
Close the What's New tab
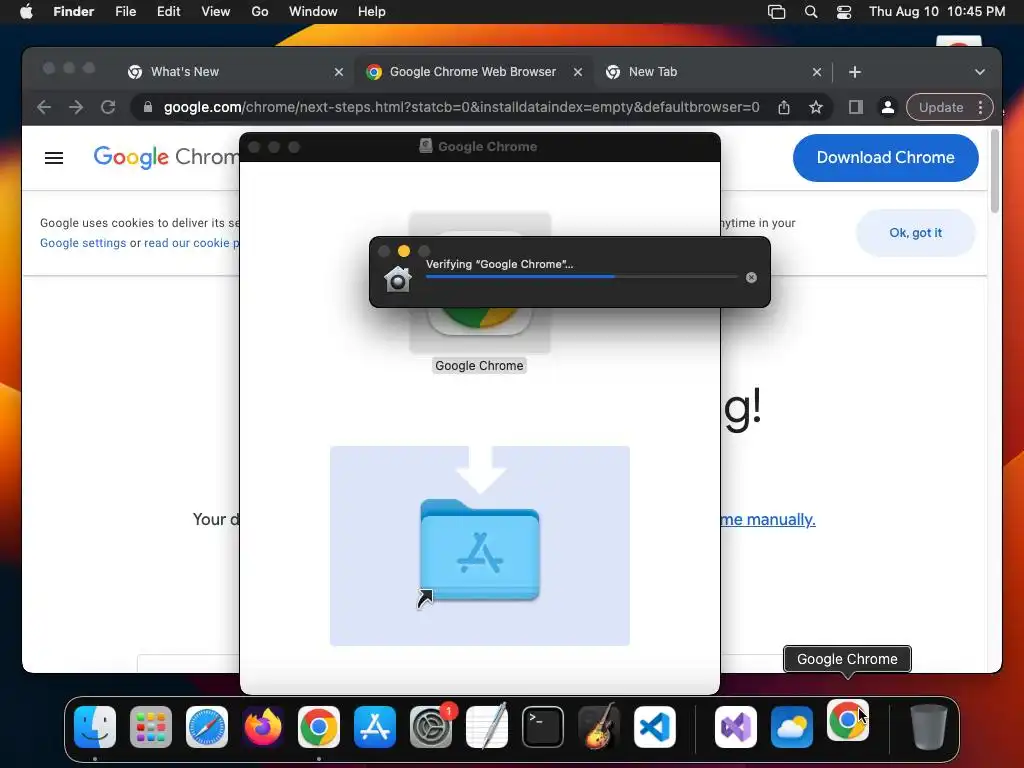(338, 72)
